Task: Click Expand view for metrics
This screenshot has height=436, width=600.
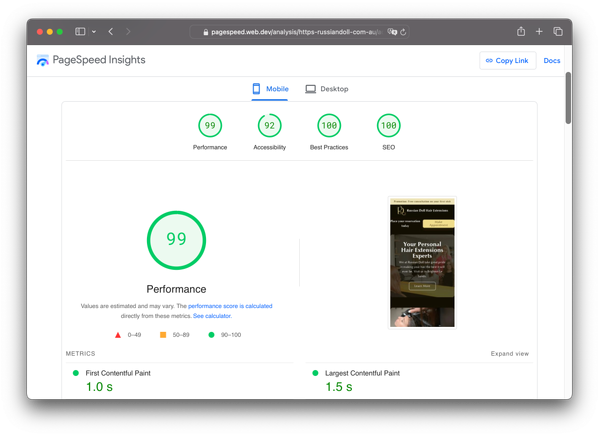Action: pyautogui.click(x=510, y=353)
